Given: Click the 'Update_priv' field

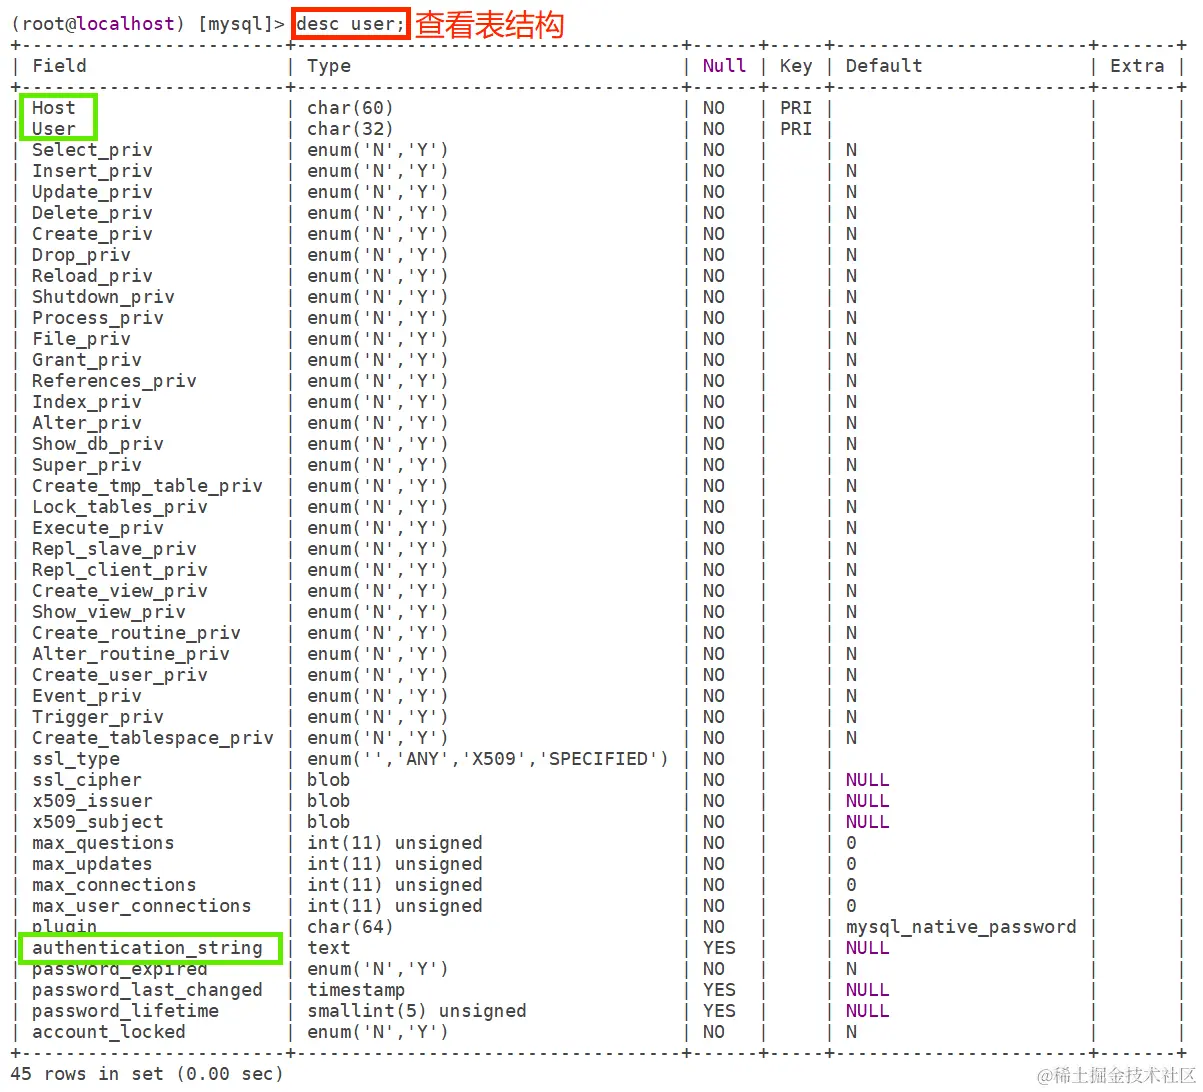Looking at the screenshot, I should 92,192.
